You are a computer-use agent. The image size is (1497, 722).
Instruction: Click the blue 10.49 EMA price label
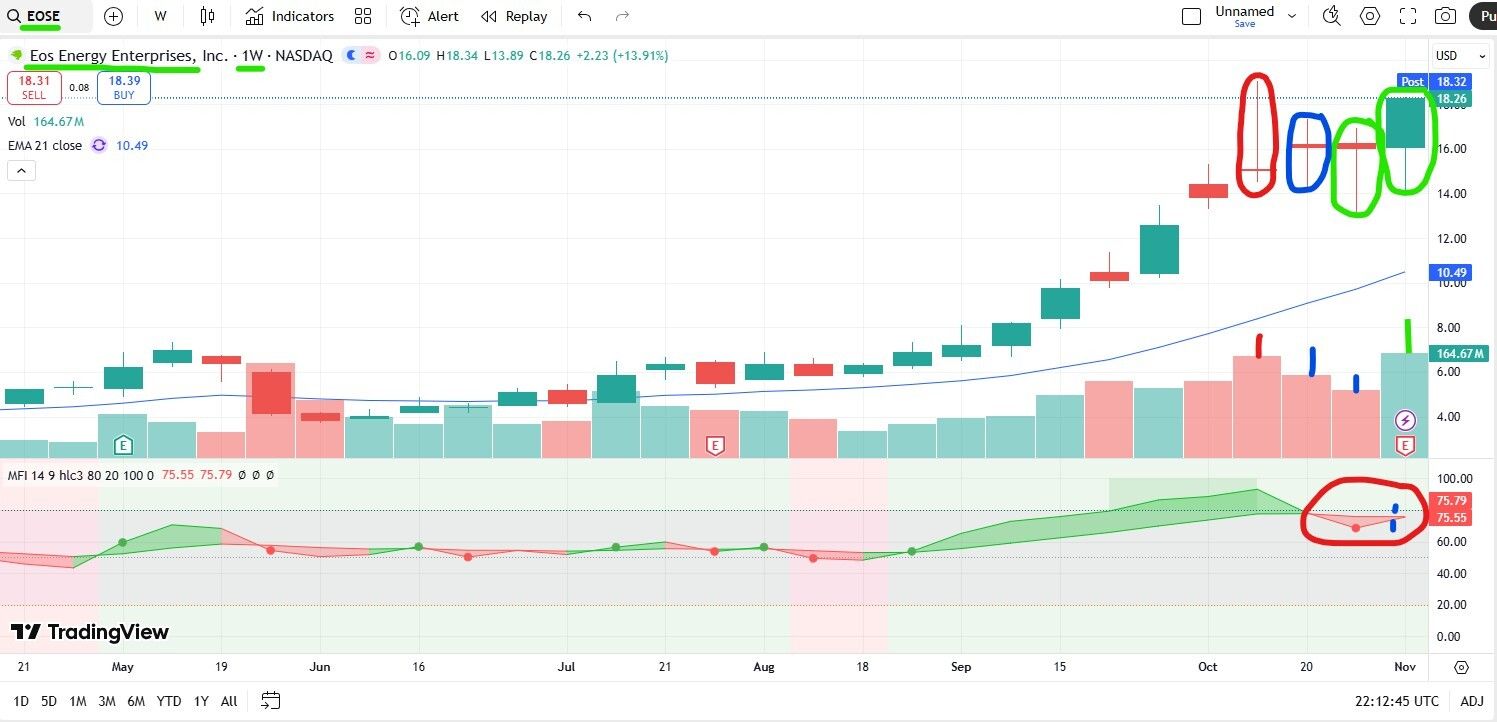(x=1451, y=273)
